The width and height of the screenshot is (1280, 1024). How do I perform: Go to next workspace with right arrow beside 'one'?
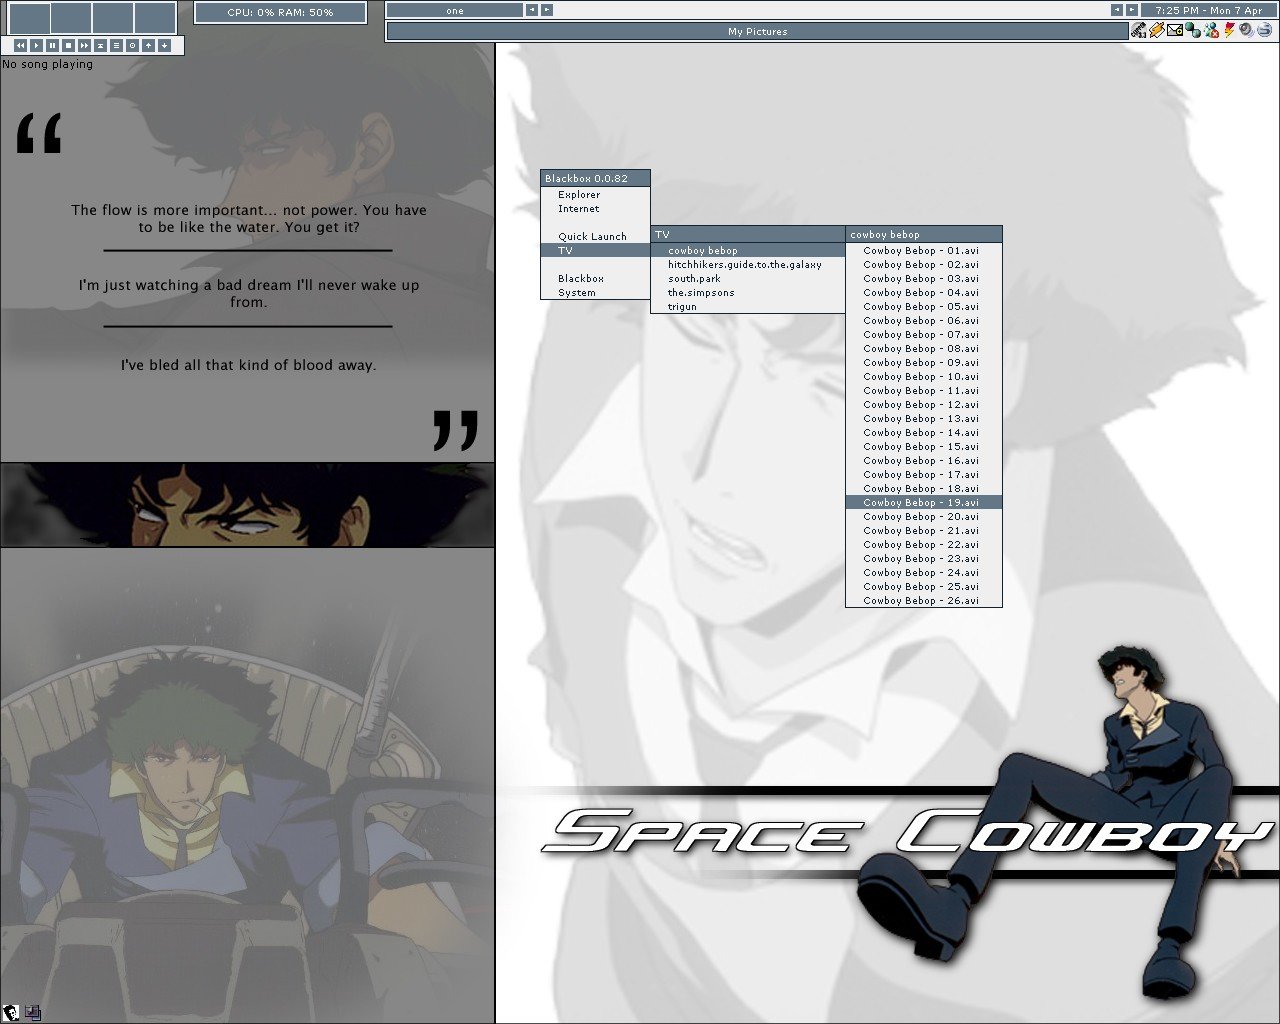(547, 10)
